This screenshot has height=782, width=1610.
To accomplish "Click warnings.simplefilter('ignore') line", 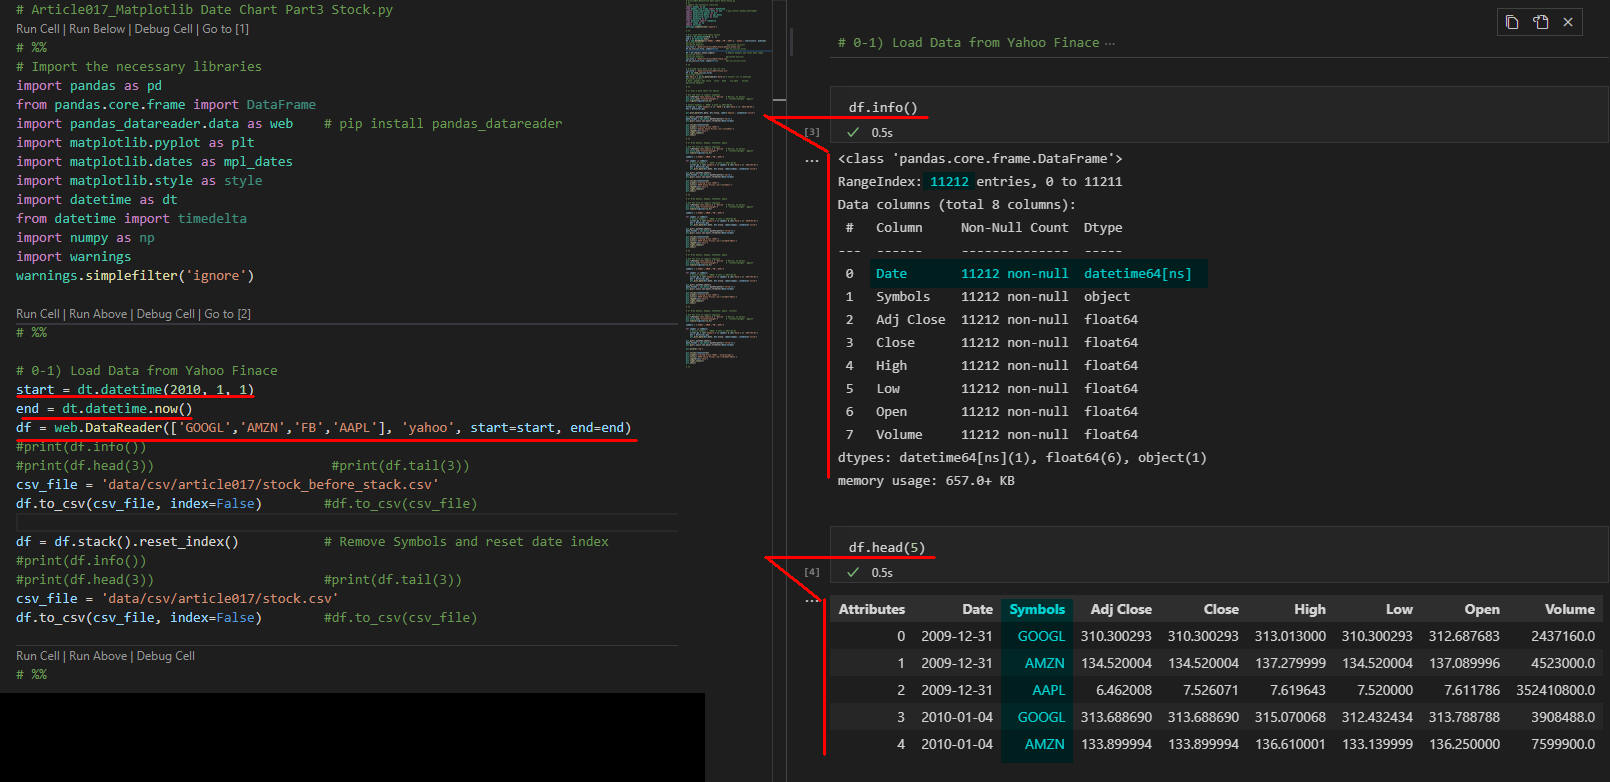I will (x=135, y=276).
